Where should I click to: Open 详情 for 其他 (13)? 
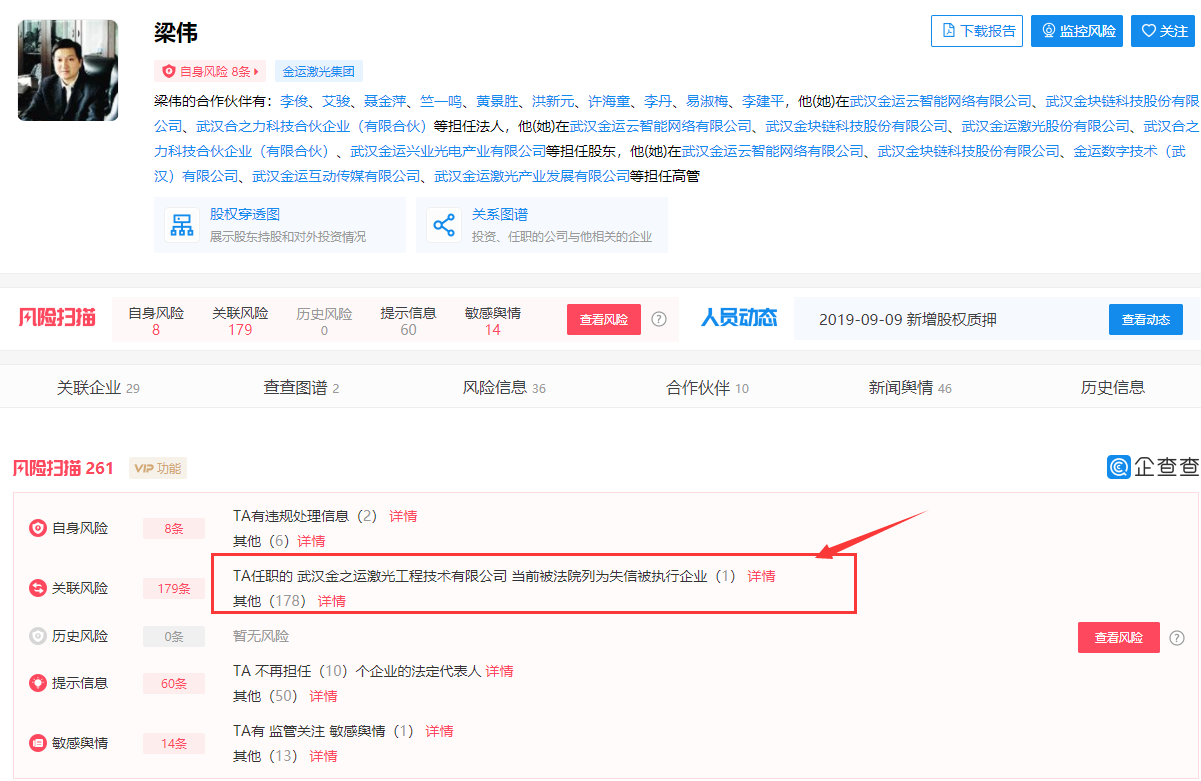(x=323, y=756)
